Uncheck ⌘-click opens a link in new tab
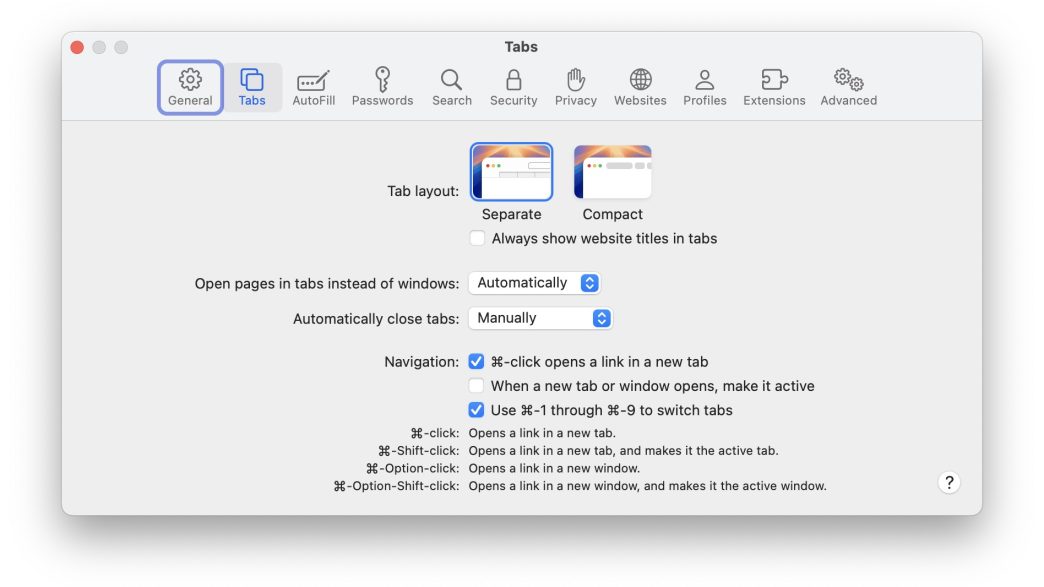The height and width of the screenshot is (587, 1044). tap(477, 362)
